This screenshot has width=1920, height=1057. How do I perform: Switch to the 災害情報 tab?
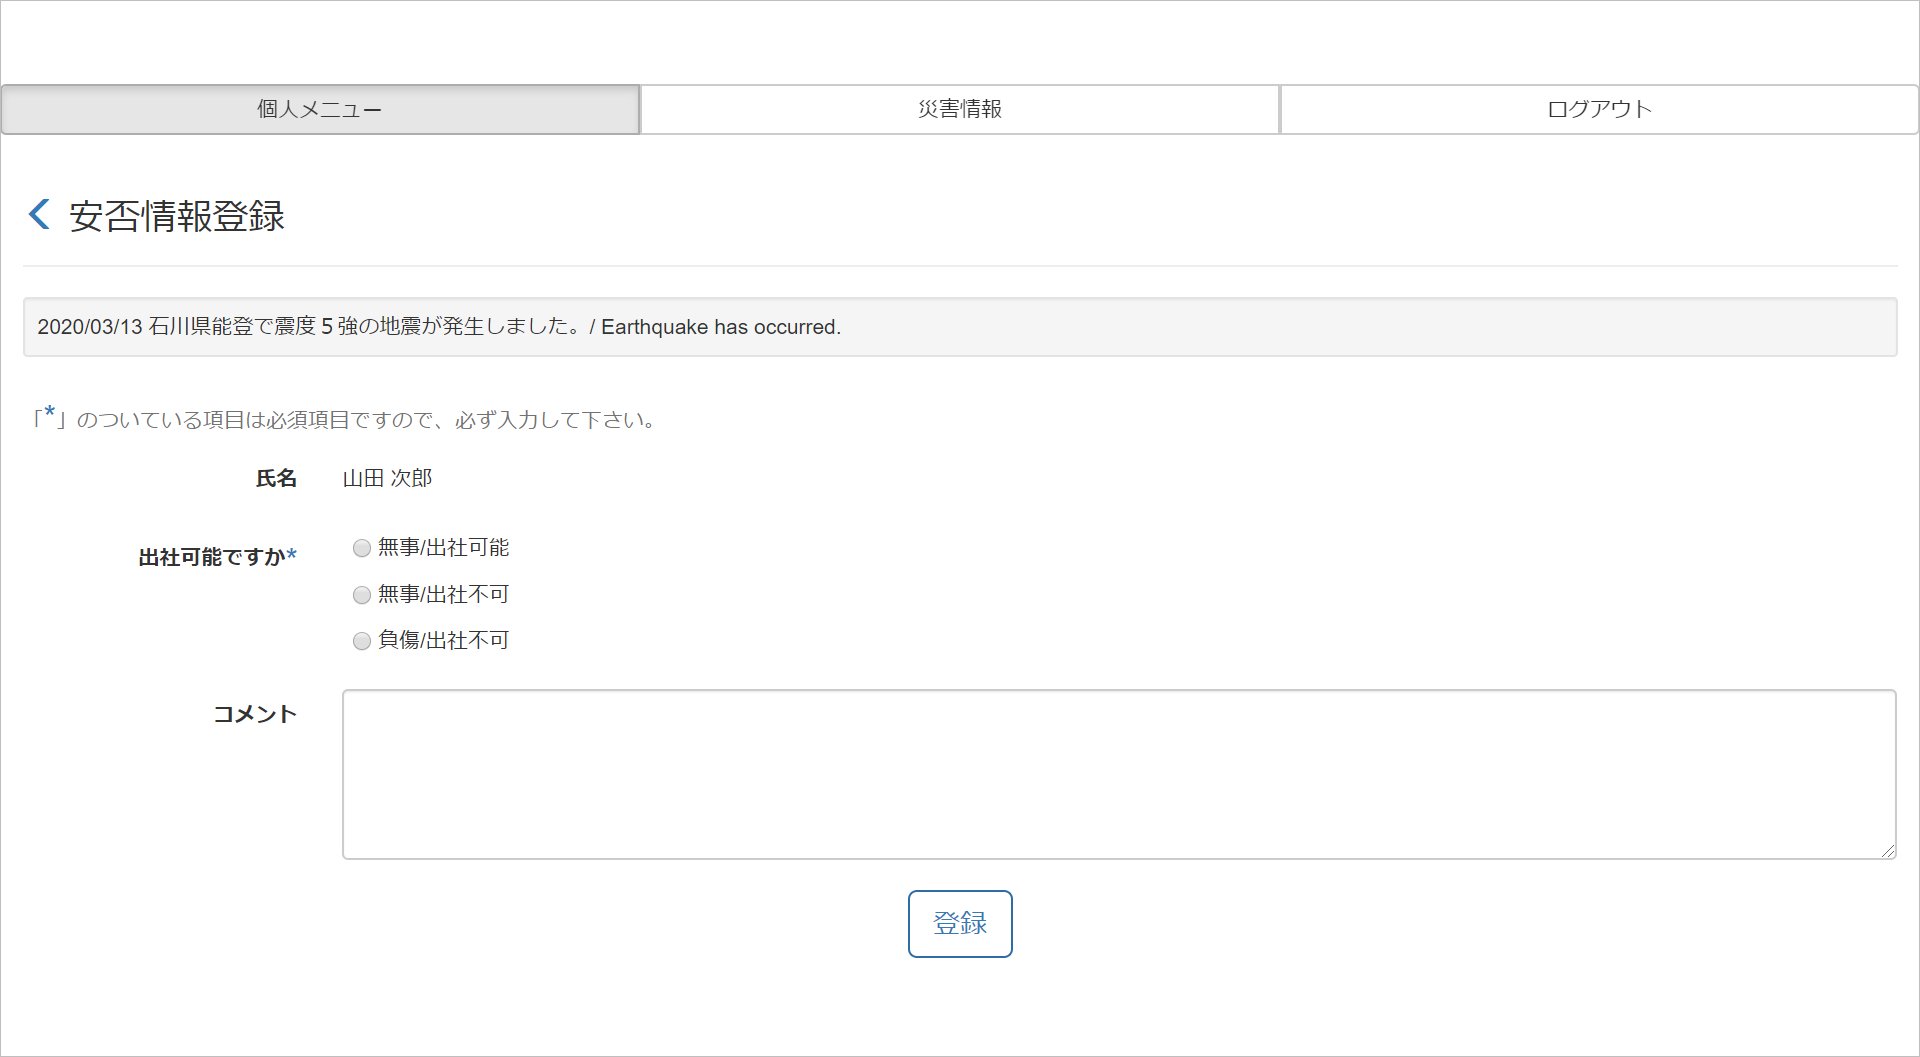tap(960, 109)
